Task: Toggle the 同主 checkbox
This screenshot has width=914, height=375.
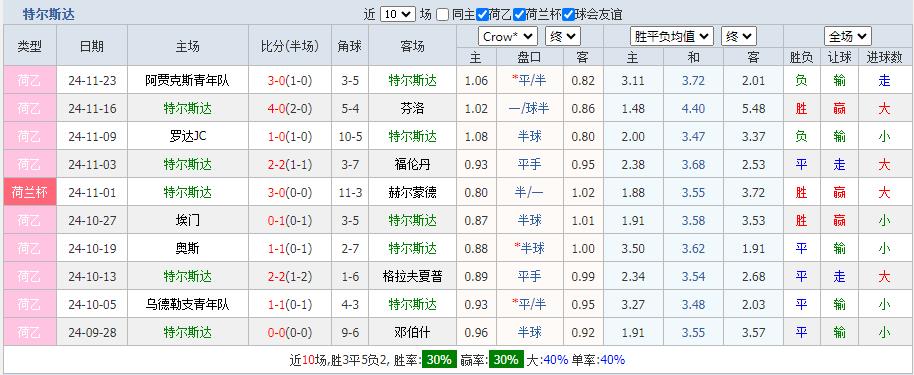Action: coord(442,15)
